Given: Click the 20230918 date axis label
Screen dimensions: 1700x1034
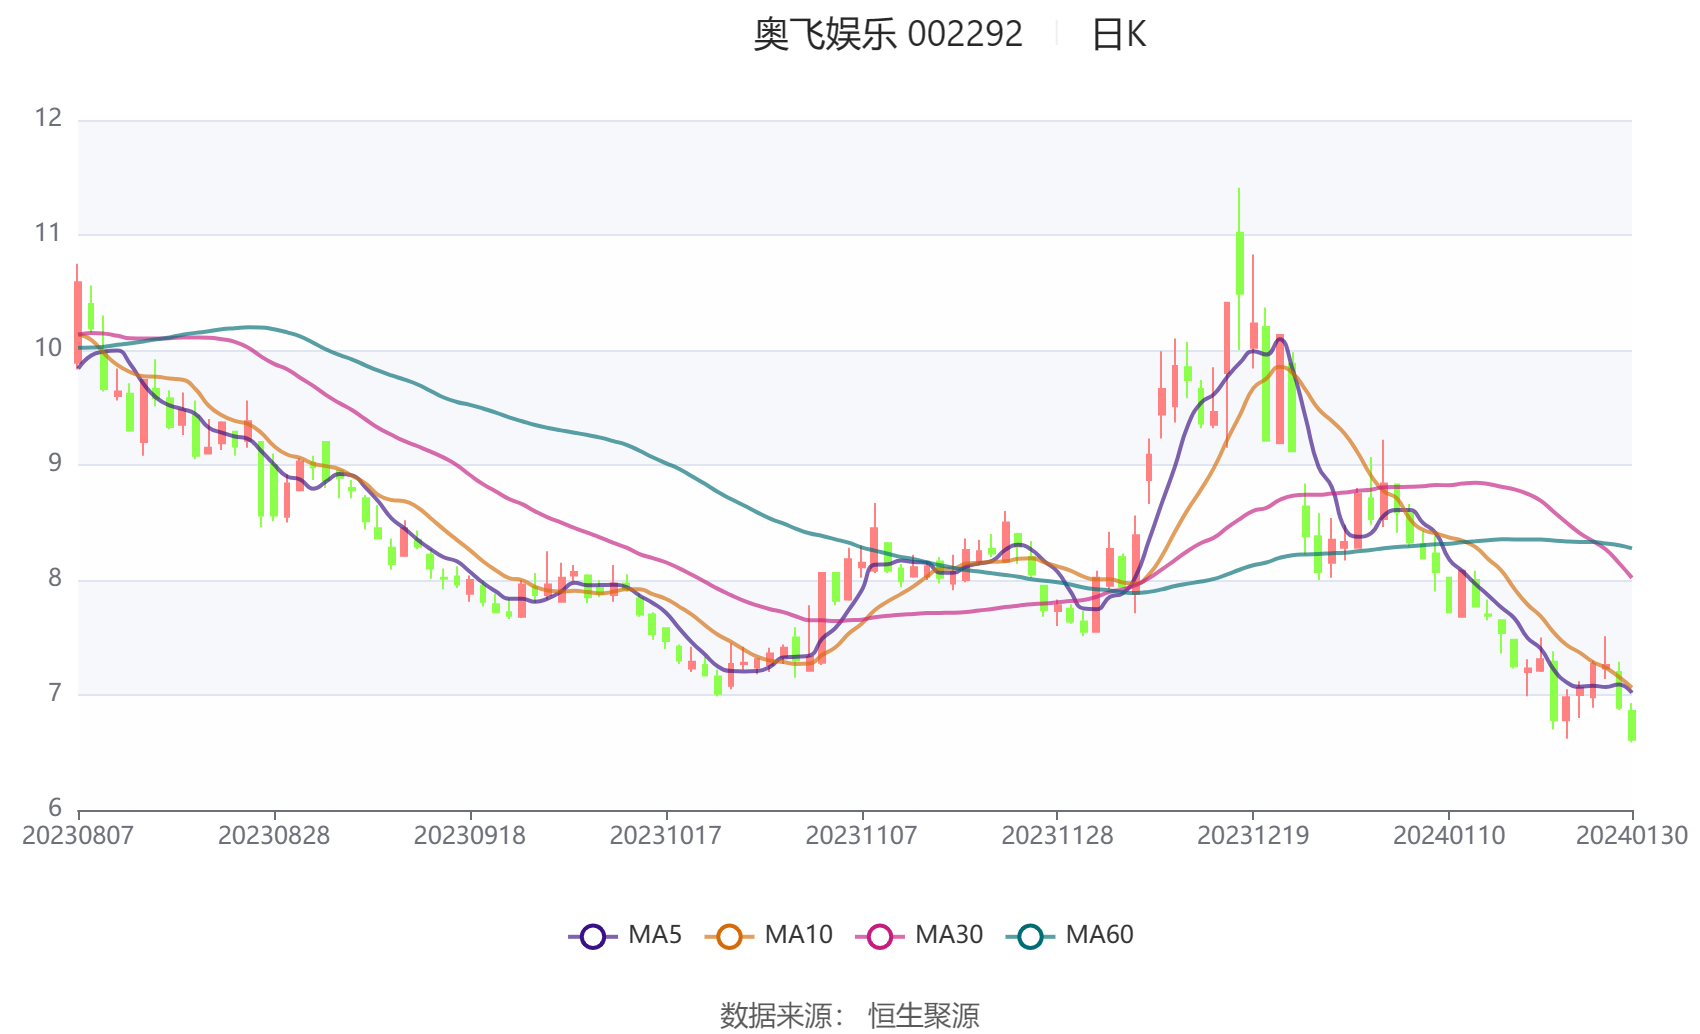Looking at the screenshot, I should point(470,836).
